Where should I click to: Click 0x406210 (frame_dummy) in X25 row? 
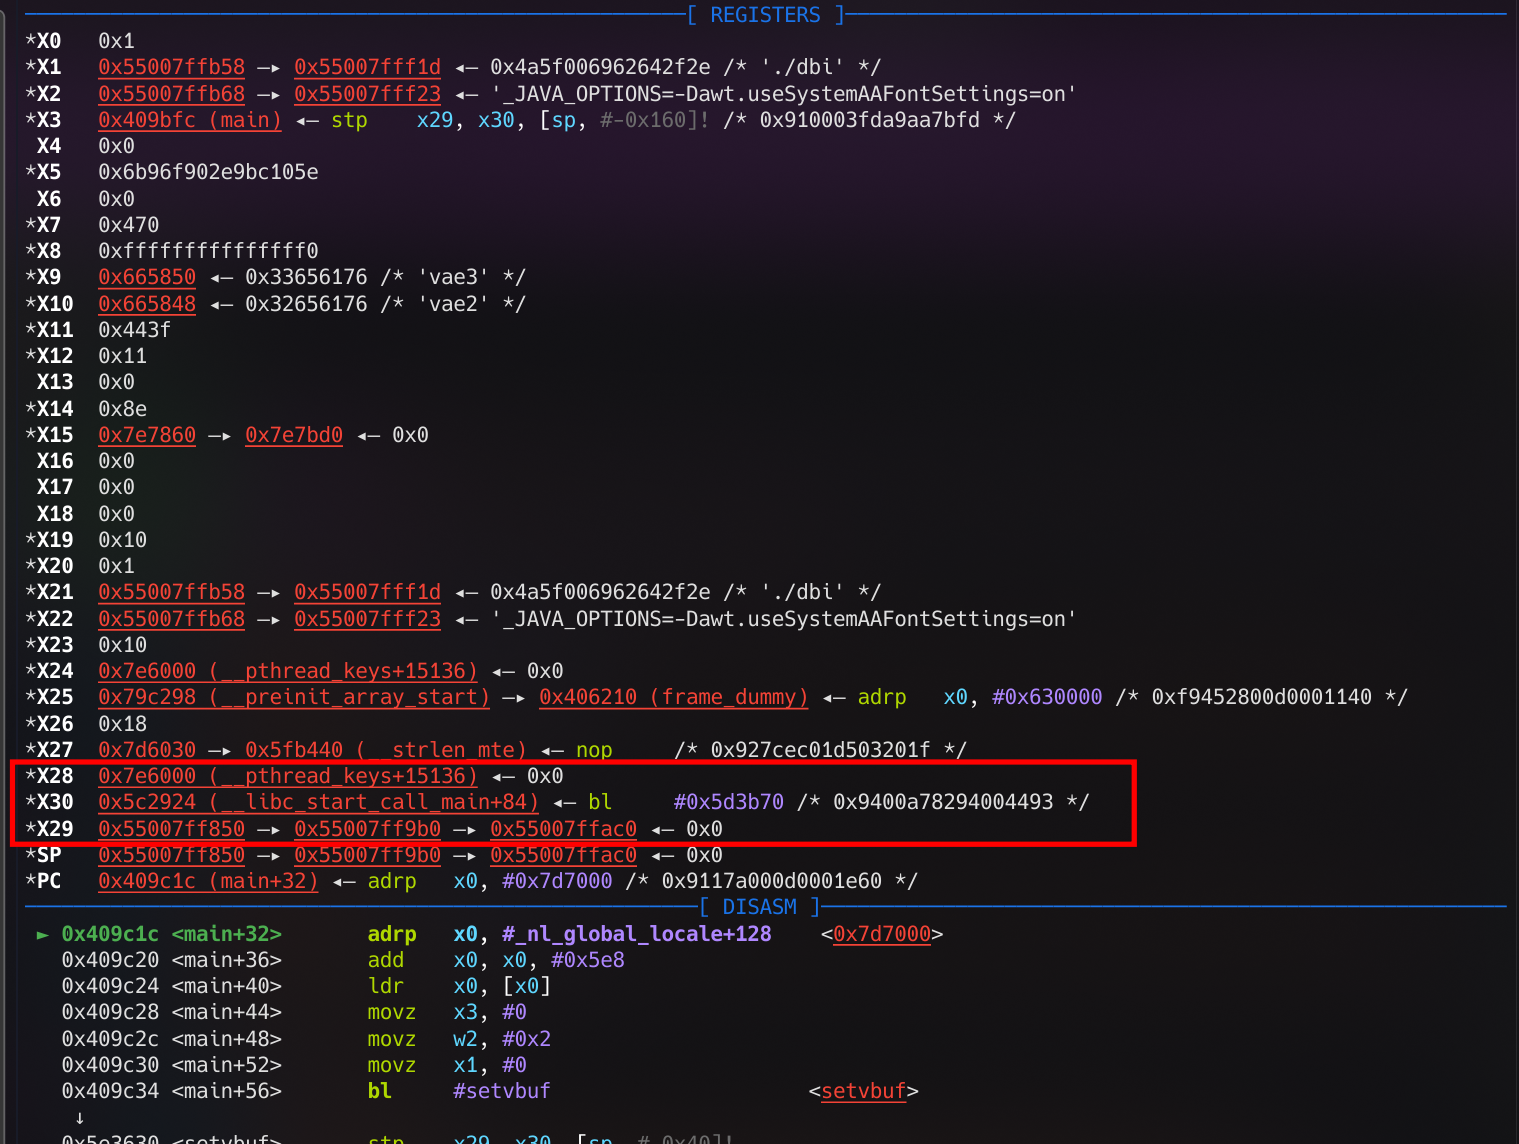point(673,697)
